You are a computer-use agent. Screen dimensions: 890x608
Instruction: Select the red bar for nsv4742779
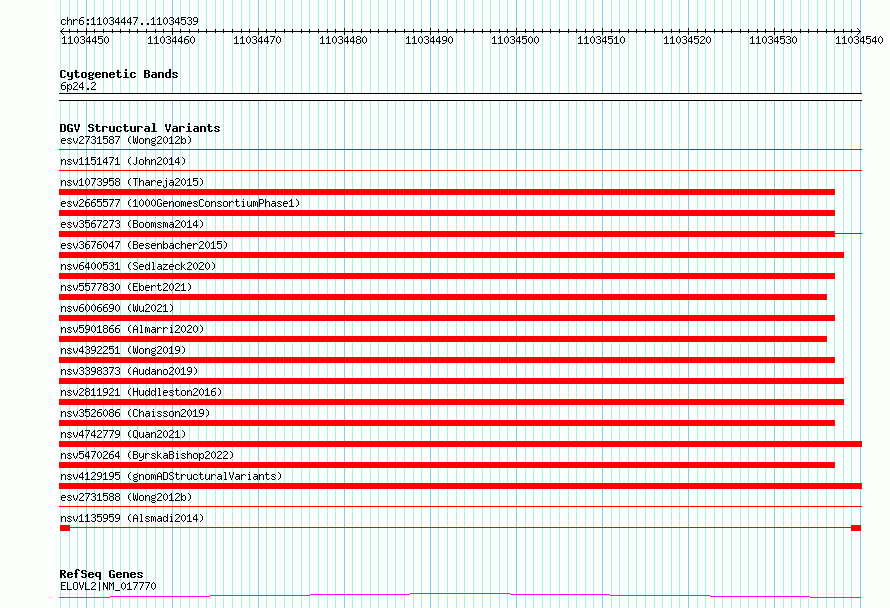pyautogui.click(x=460, y=444)
